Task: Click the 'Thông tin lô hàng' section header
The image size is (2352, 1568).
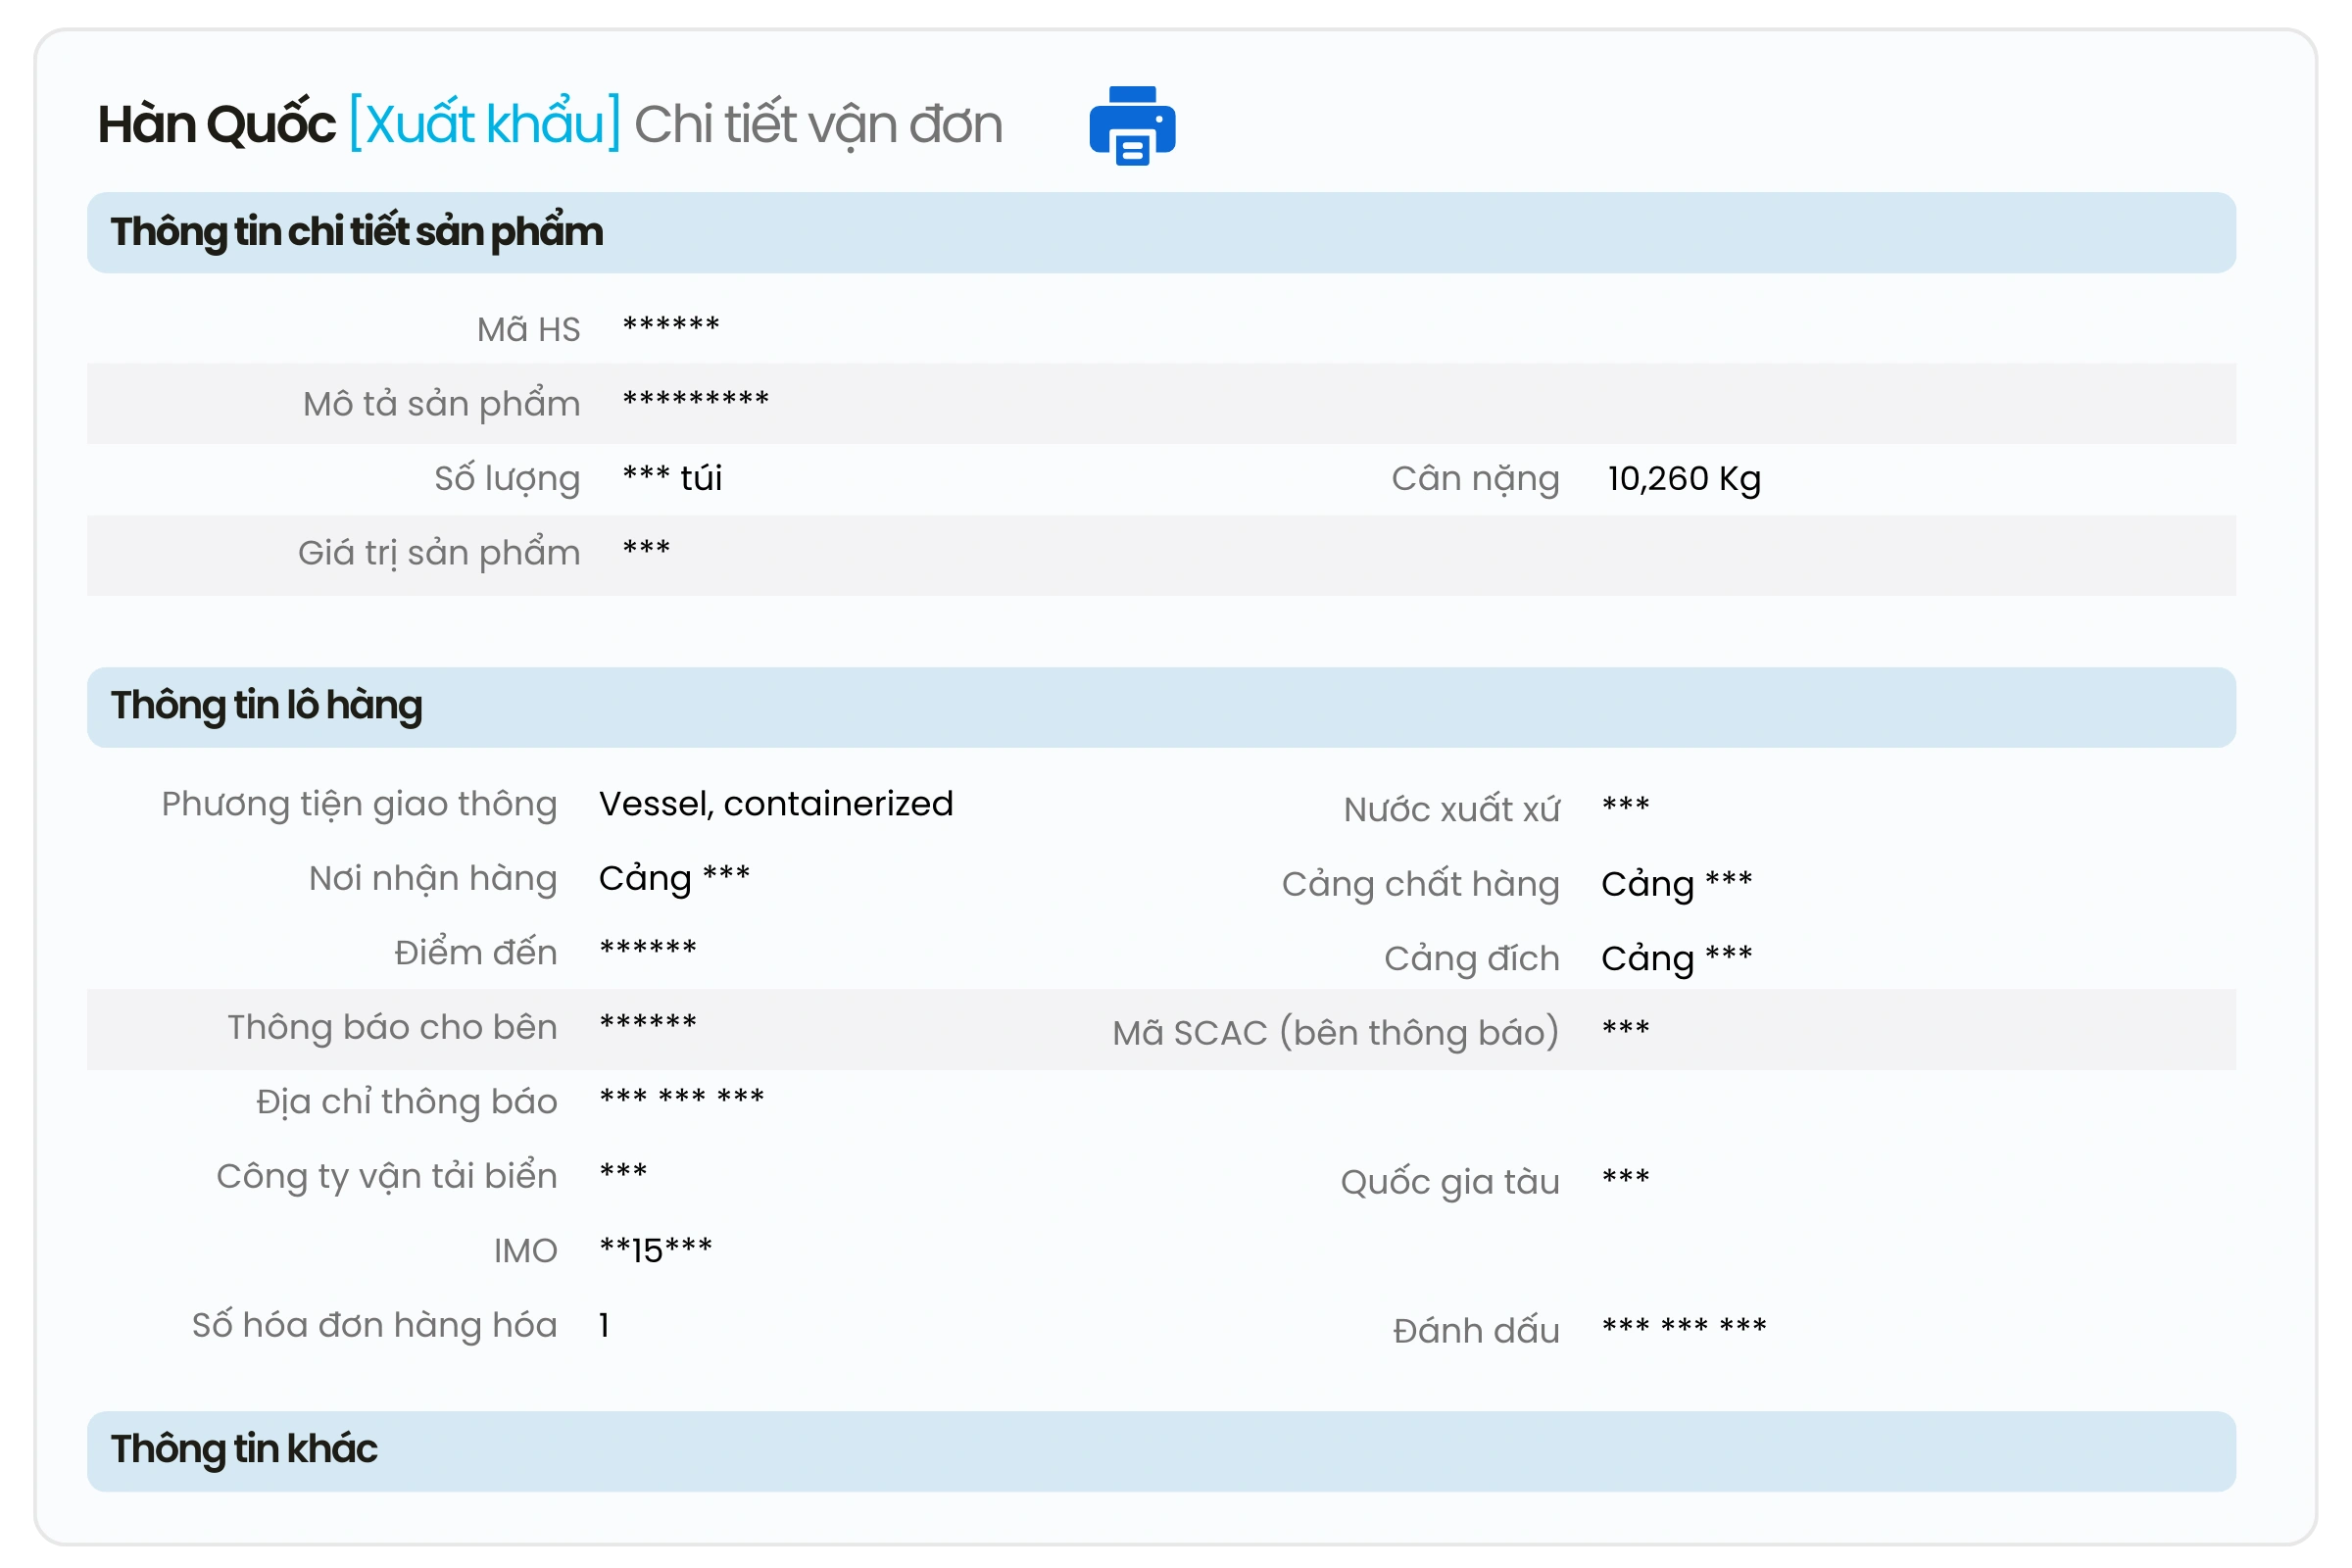Action: (1161, 707)
